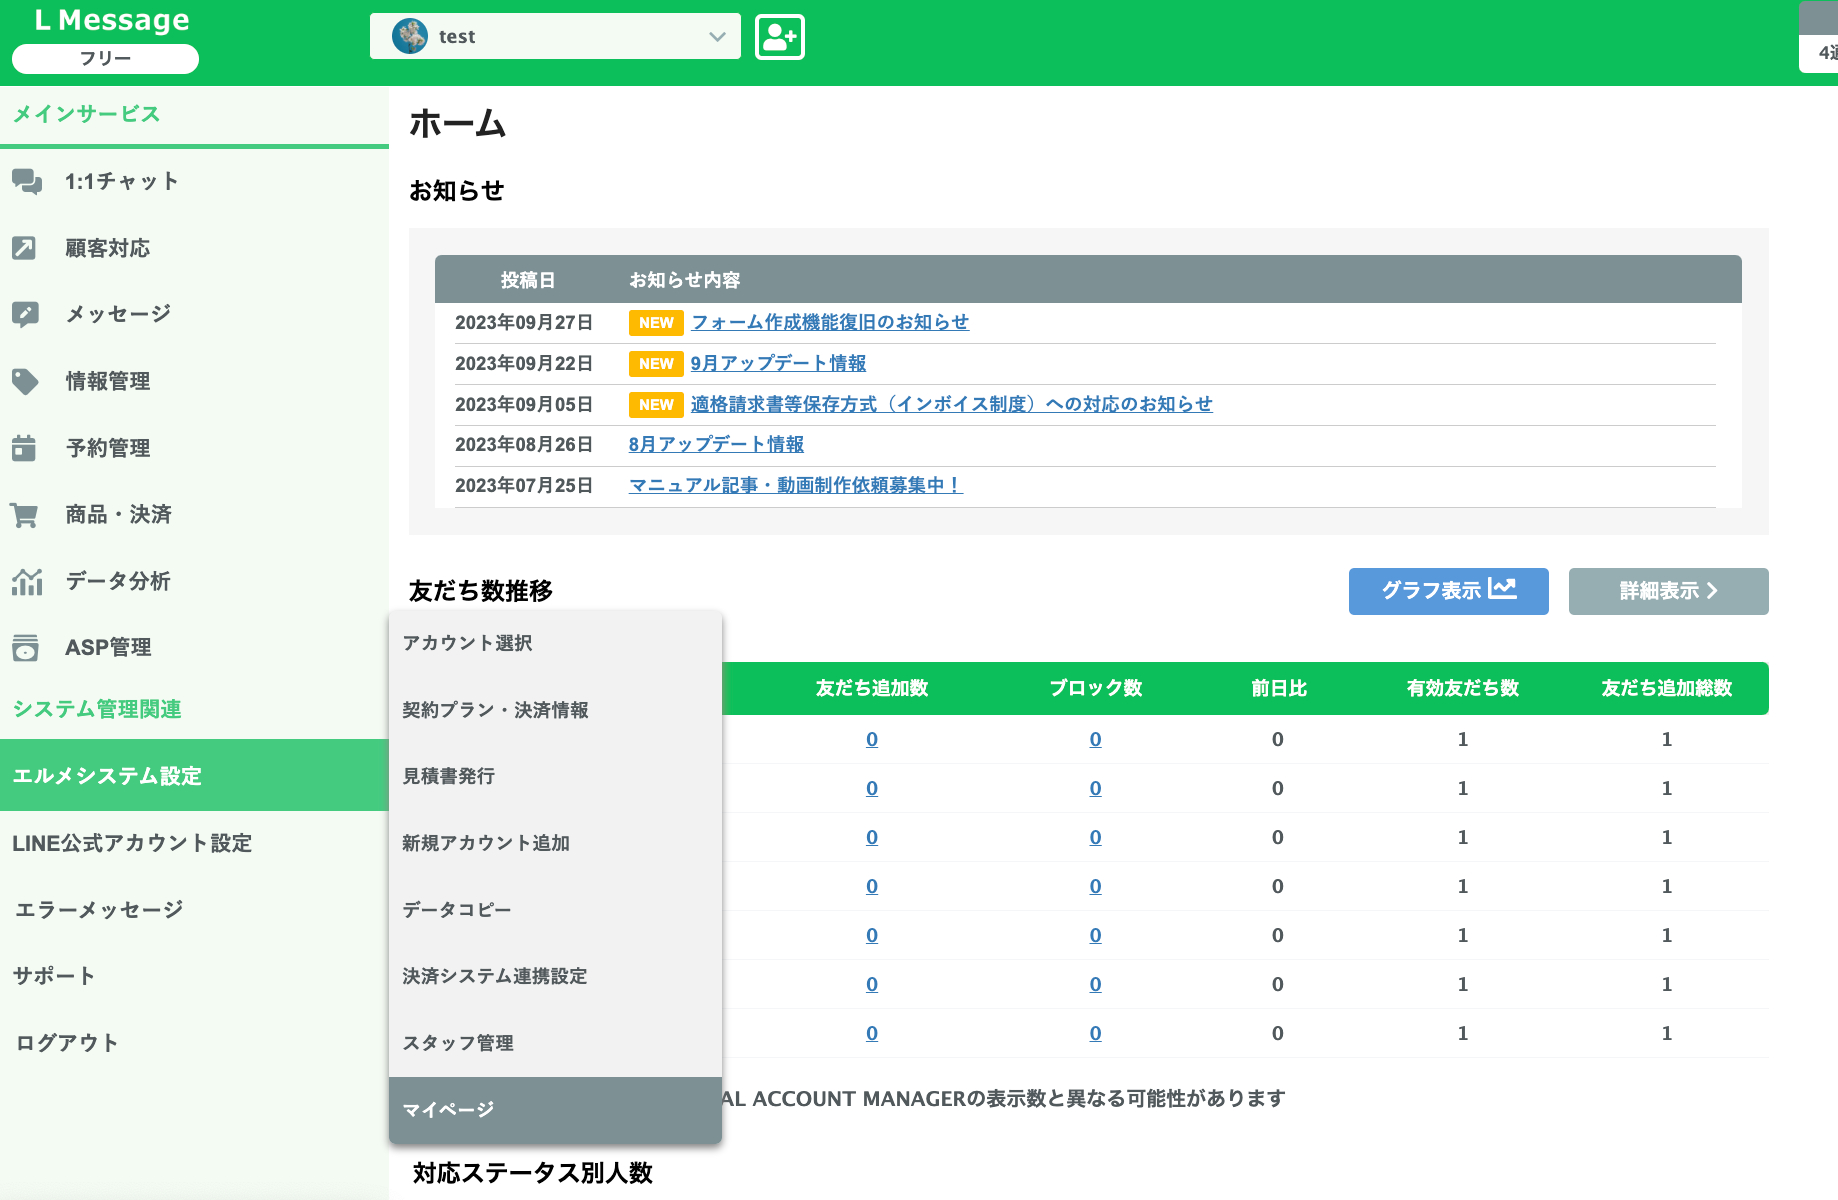Click the test account avatar
Screen dimensions: 1838x1200
tap(410, 37)
